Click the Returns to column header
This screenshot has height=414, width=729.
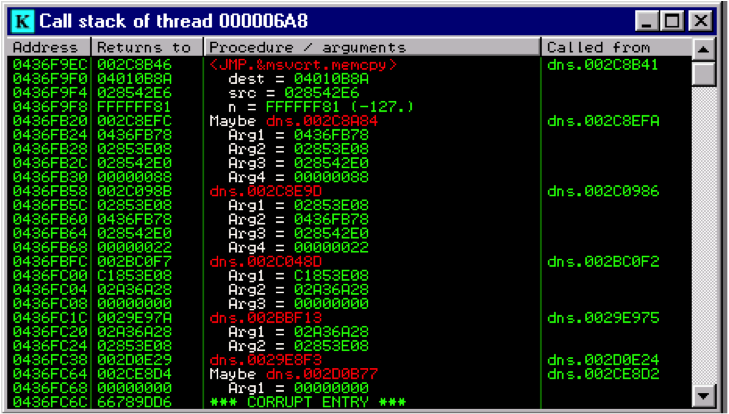147,47
